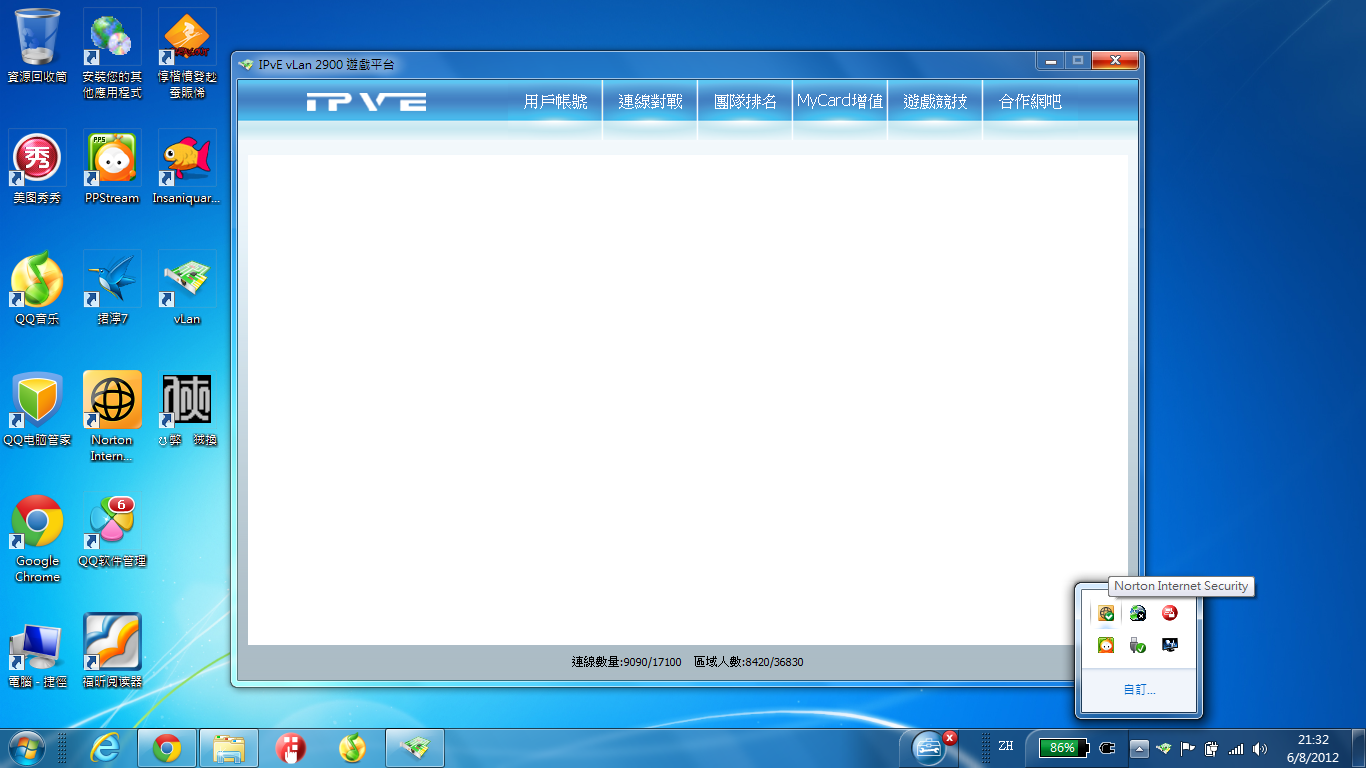Collapse the hidden tray icons popup arrow

1139,748
